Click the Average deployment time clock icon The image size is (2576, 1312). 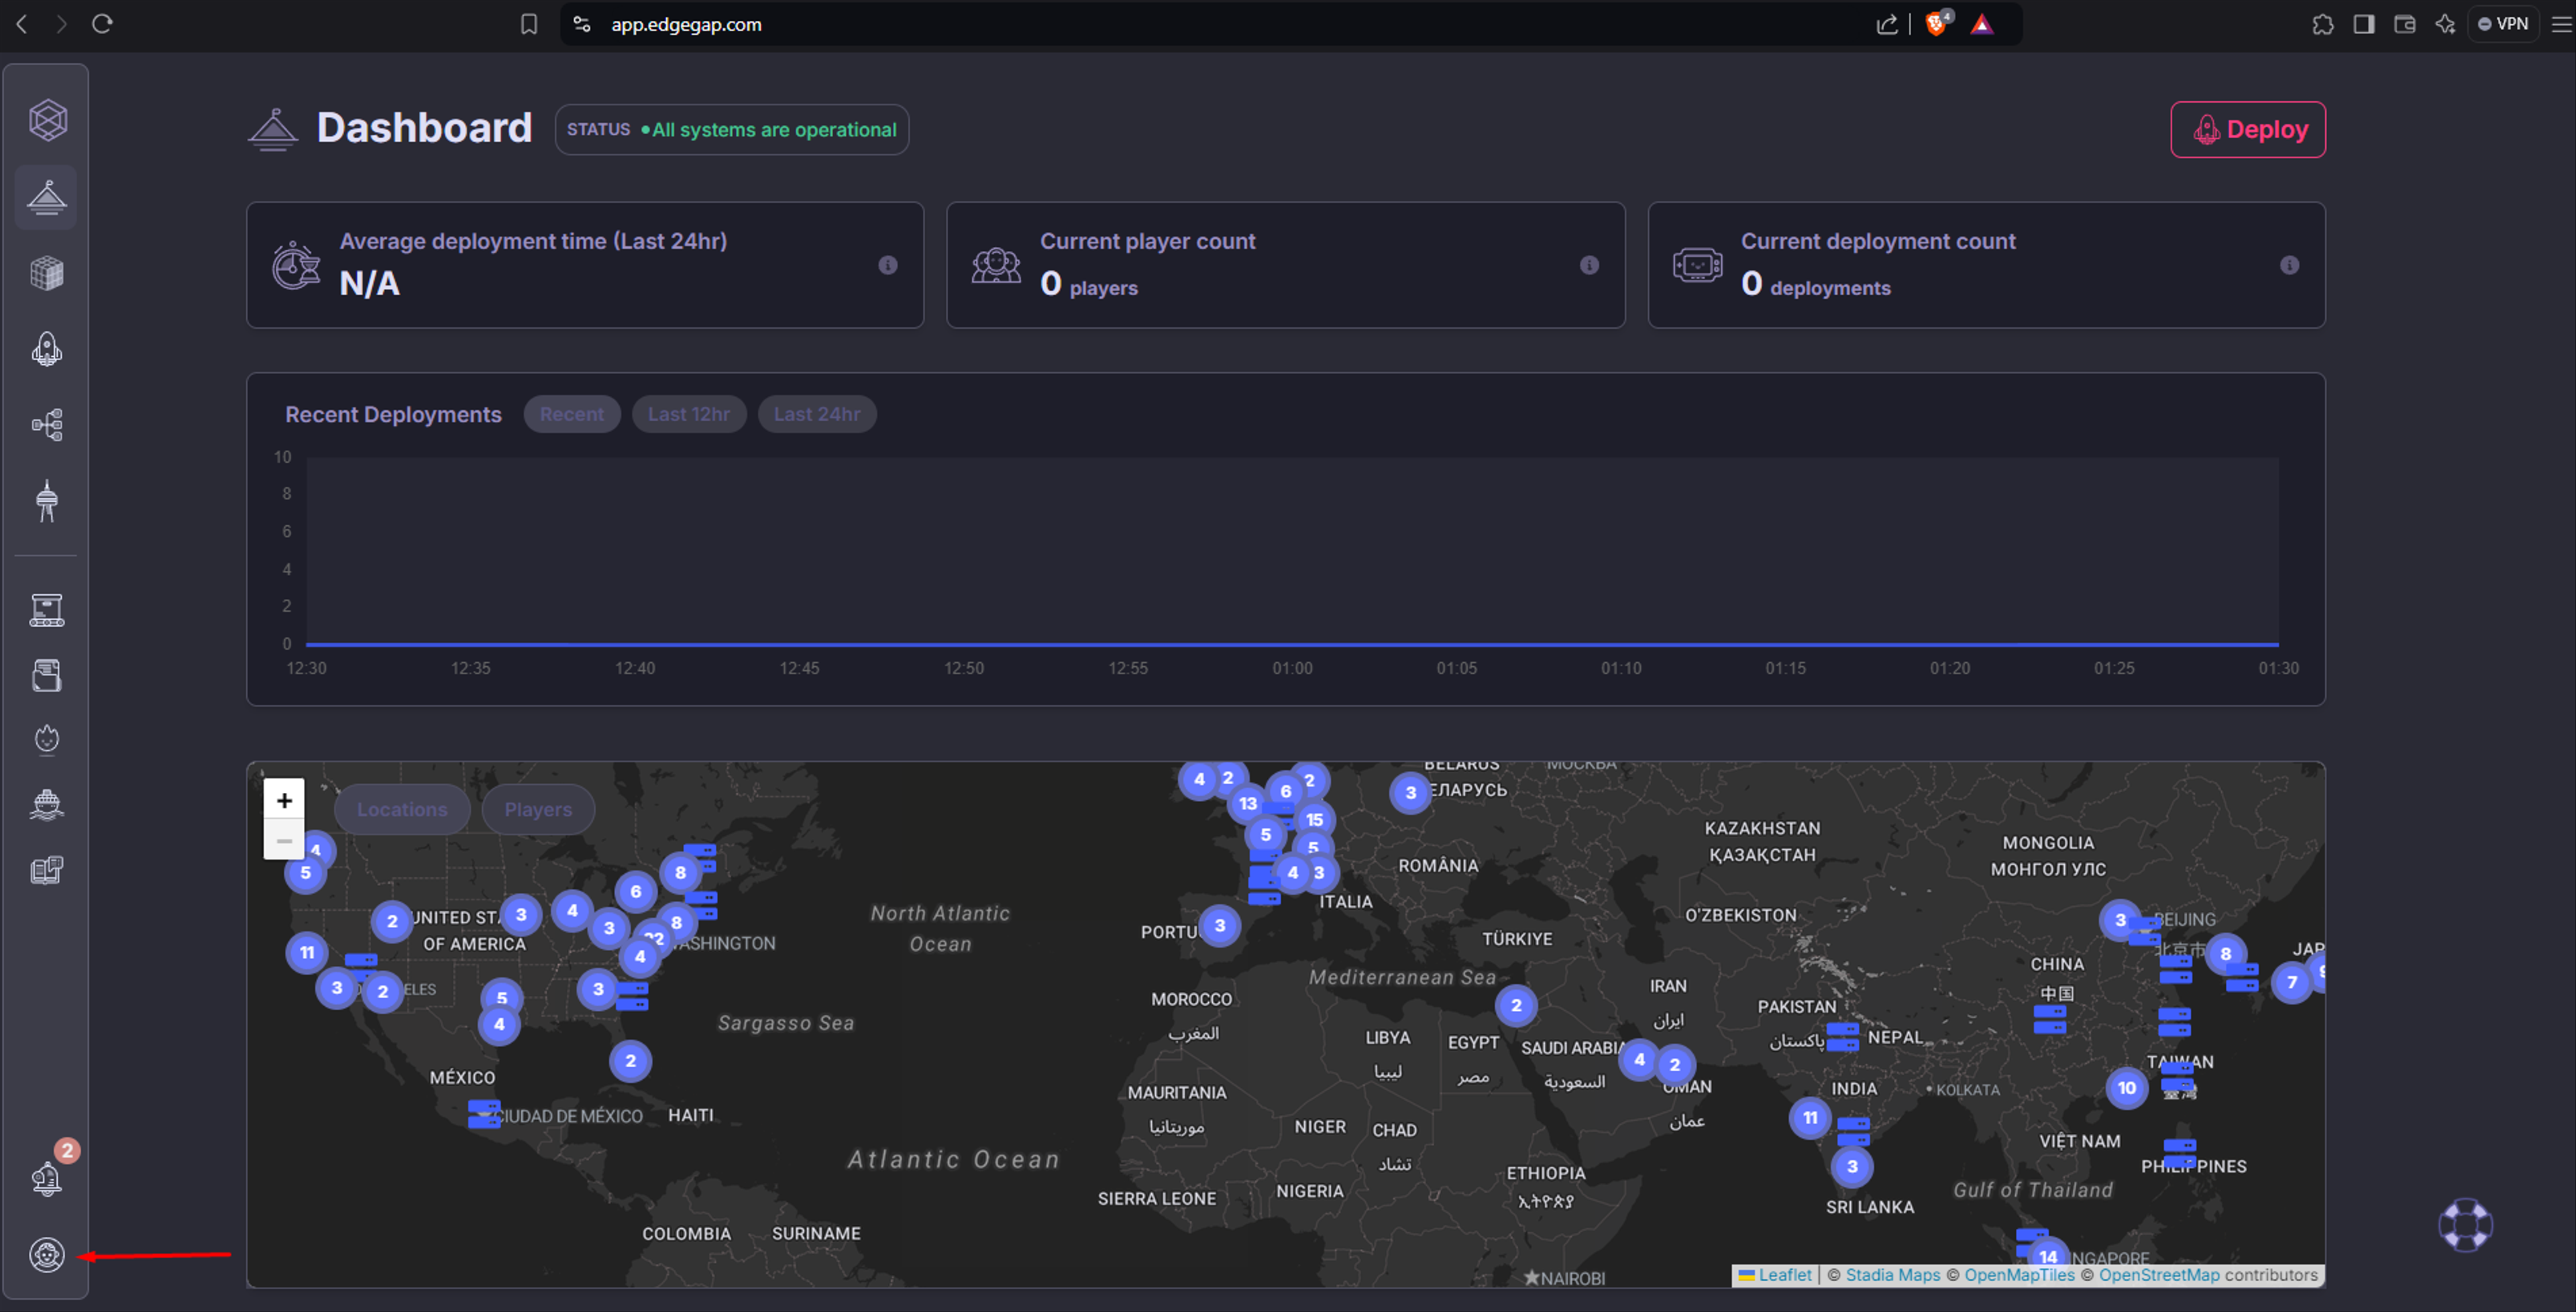296,265
